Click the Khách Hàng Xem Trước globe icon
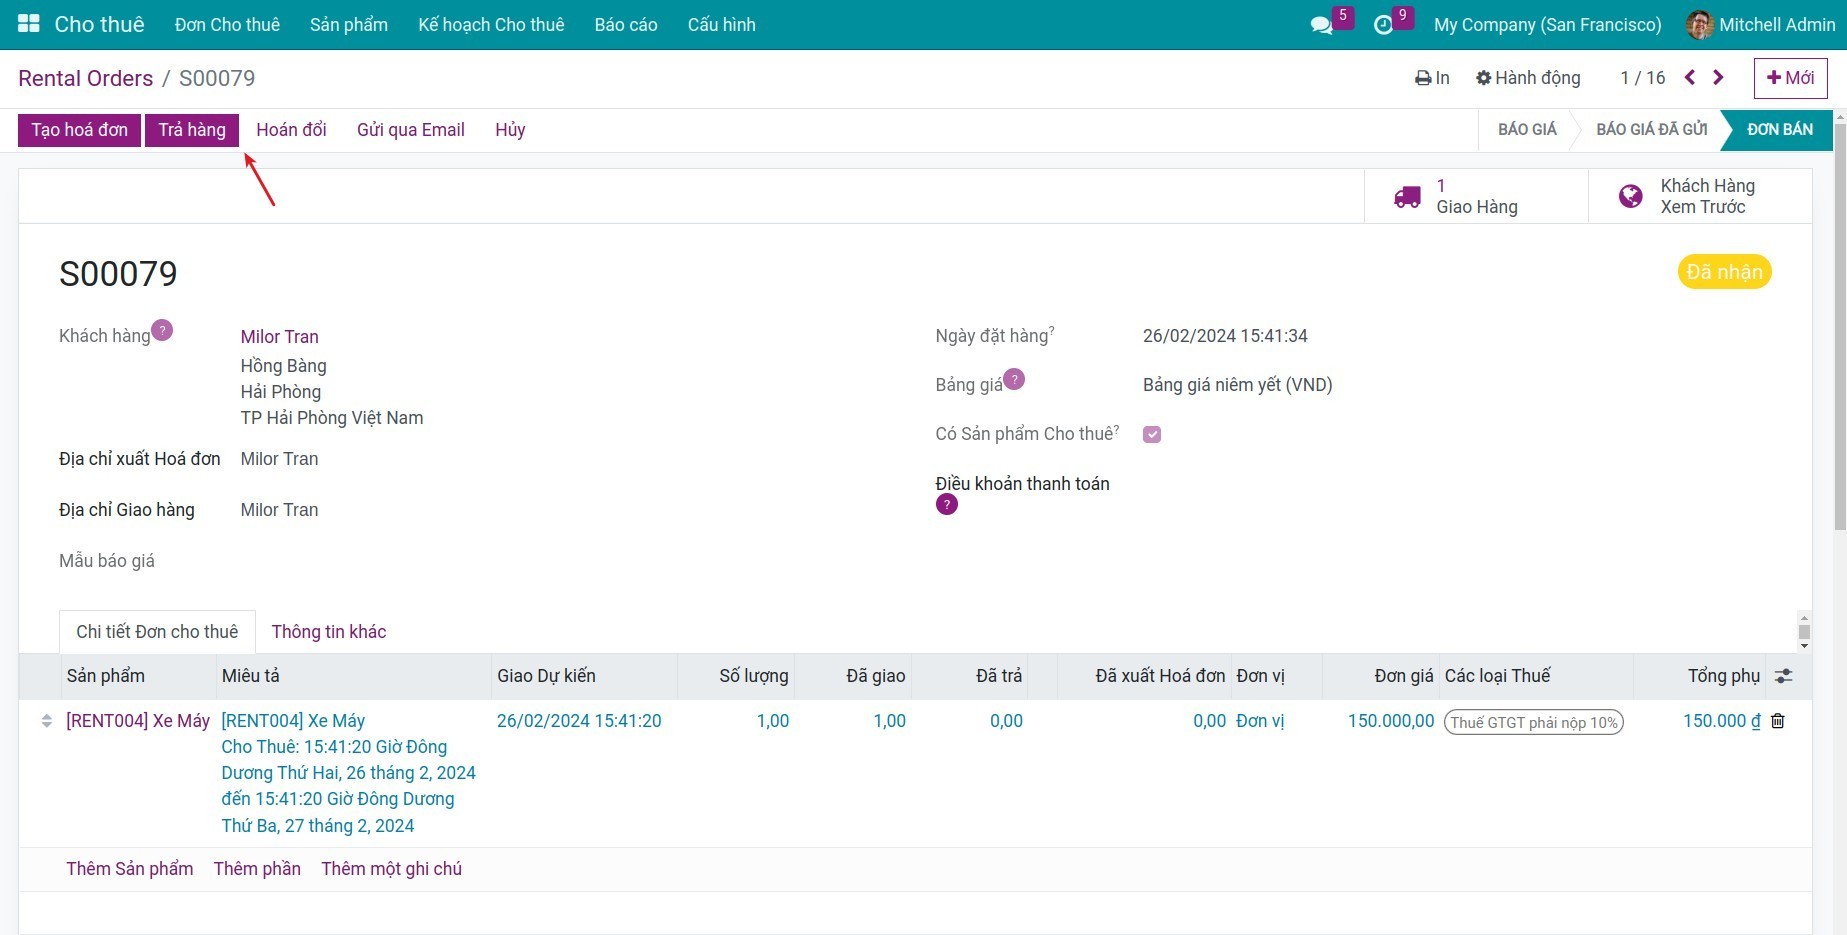 [1630, 197]
